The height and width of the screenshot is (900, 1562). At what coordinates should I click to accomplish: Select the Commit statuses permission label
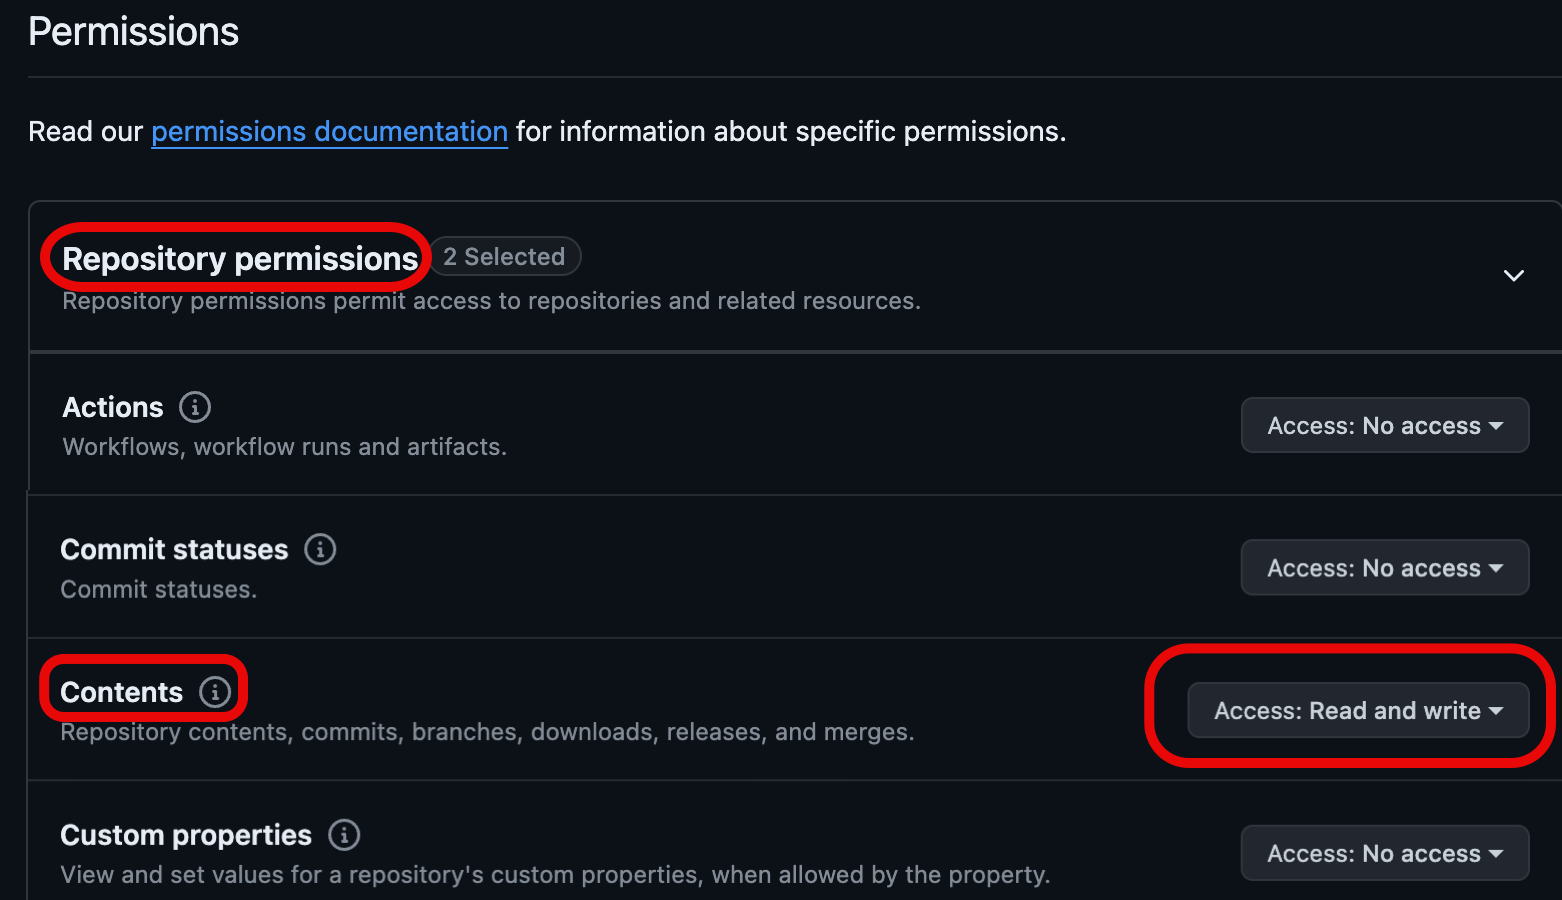(174, 549)
